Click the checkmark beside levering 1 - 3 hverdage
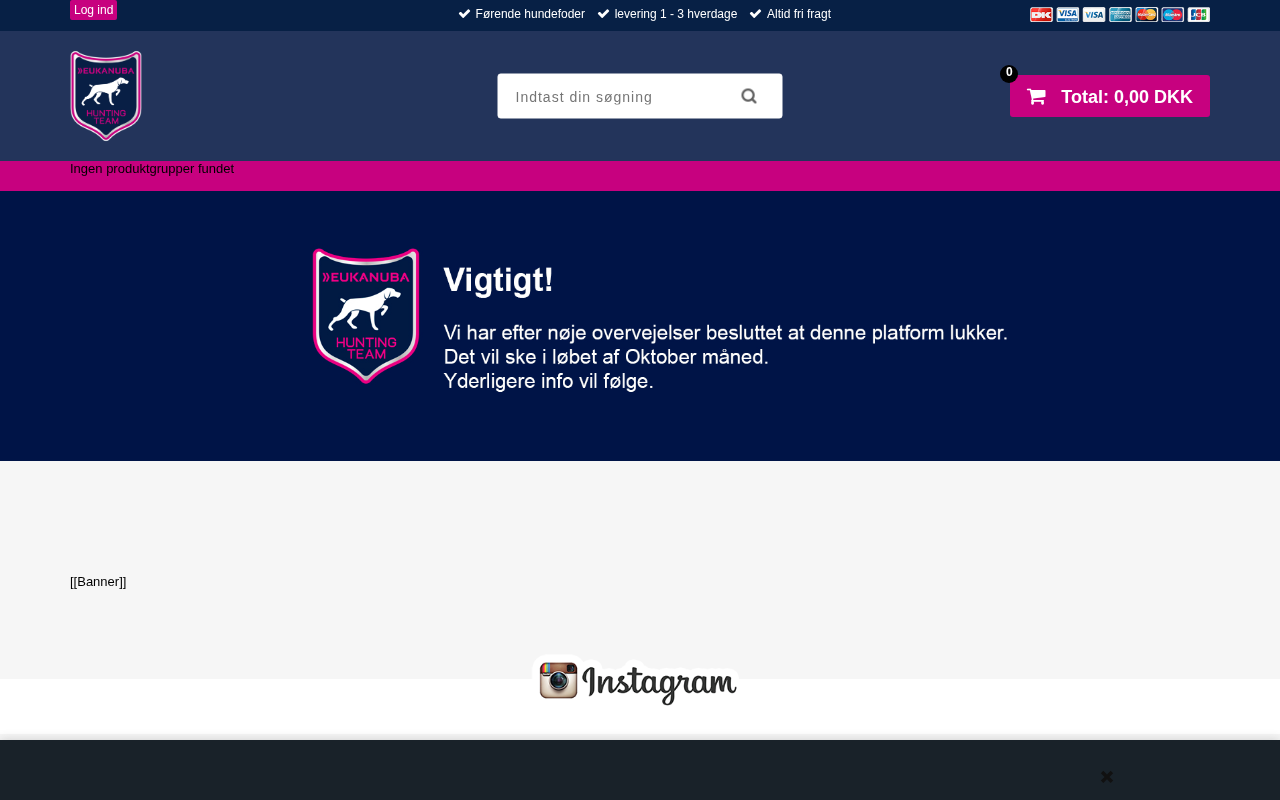The width and height of the screenshot is (1280, 800). point(603,14)
